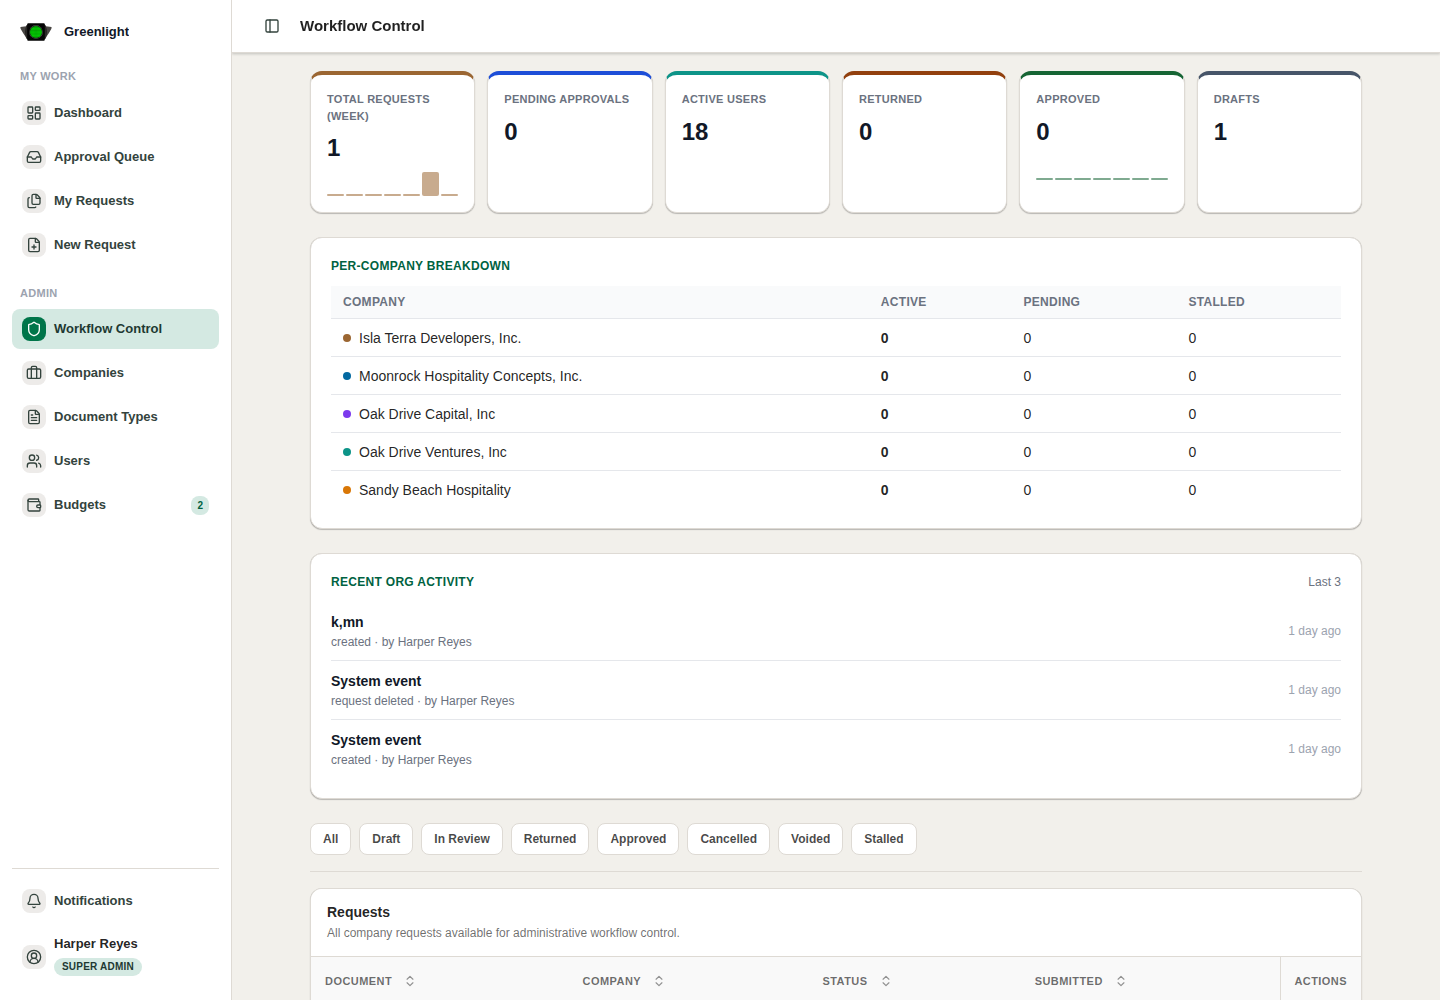The width and height of the screenshot is (1440, 1000).
Task: Toggle the sidebar panel icon
Action: point(272,26)
